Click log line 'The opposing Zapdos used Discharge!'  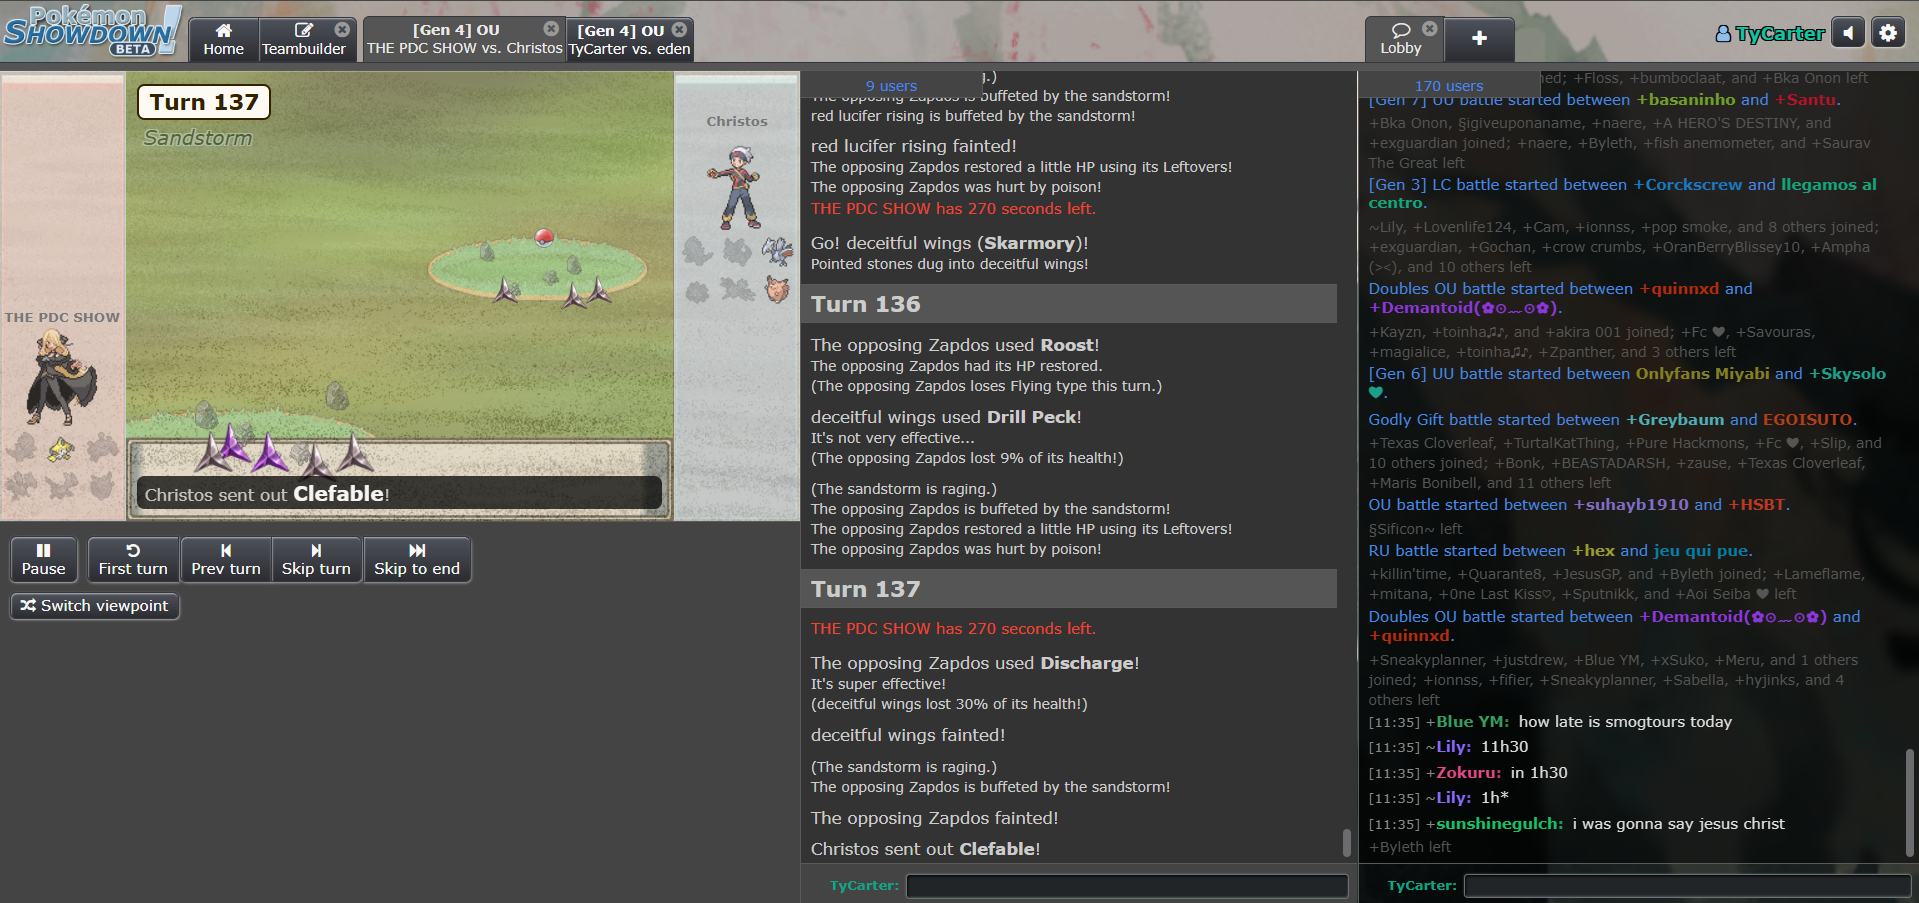pyautogui.click(x=975, y=663)
